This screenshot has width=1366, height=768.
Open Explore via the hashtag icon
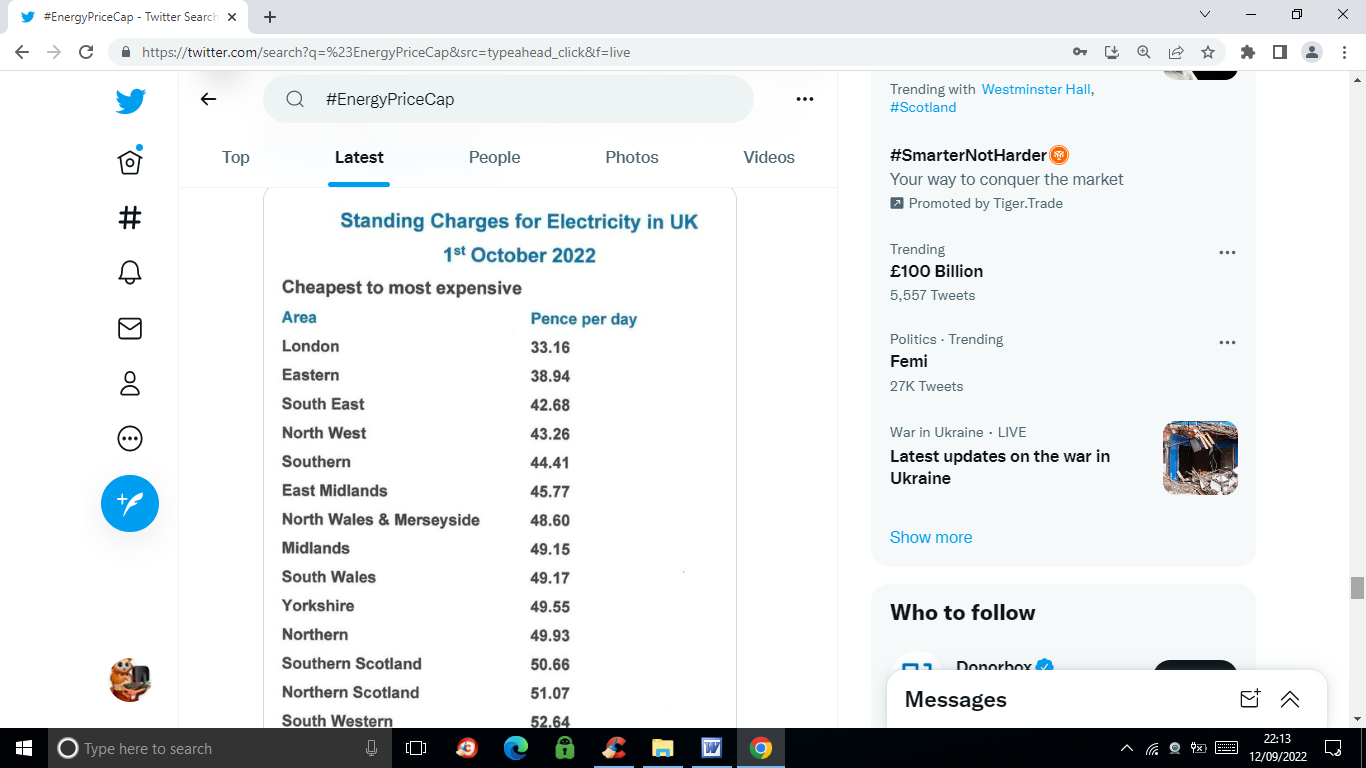(130, 218)
